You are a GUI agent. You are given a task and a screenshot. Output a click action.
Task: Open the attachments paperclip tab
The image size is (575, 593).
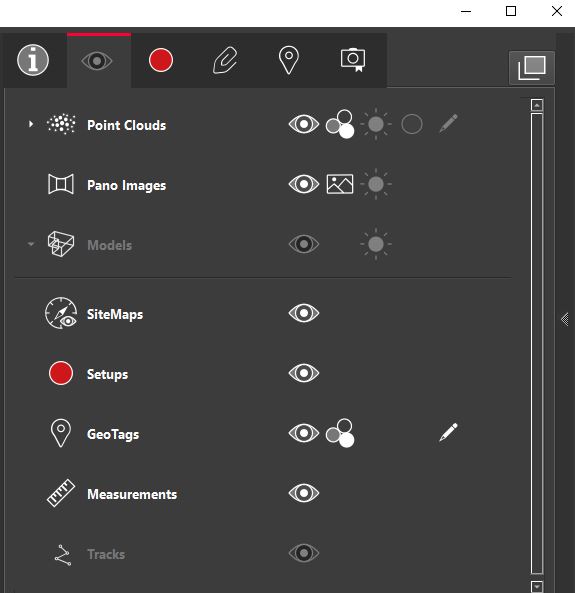pyautogui.click(x=225, y=60)
